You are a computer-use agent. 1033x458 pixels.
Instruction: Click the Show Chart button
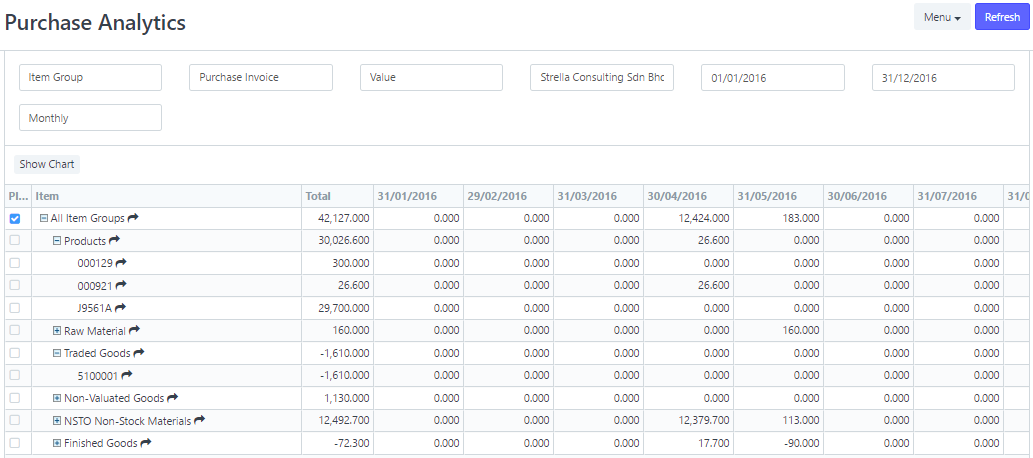47,164
